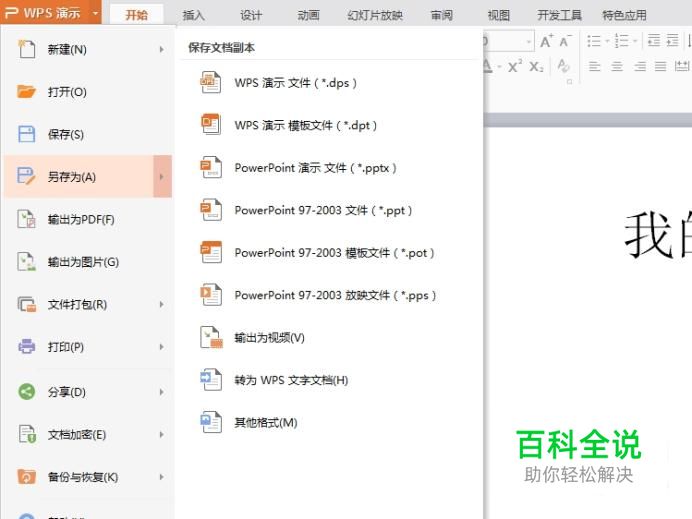Click the Other formats icon
692x519 pixels.
(x=211, y=422)
